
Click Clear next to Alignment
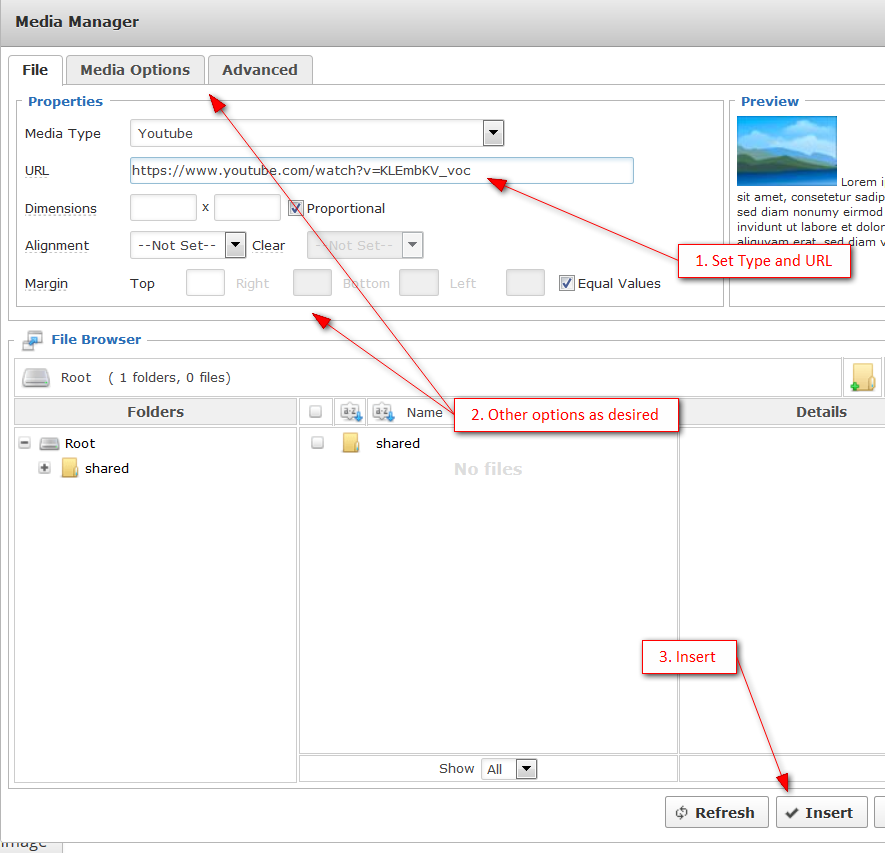(268, 245)
